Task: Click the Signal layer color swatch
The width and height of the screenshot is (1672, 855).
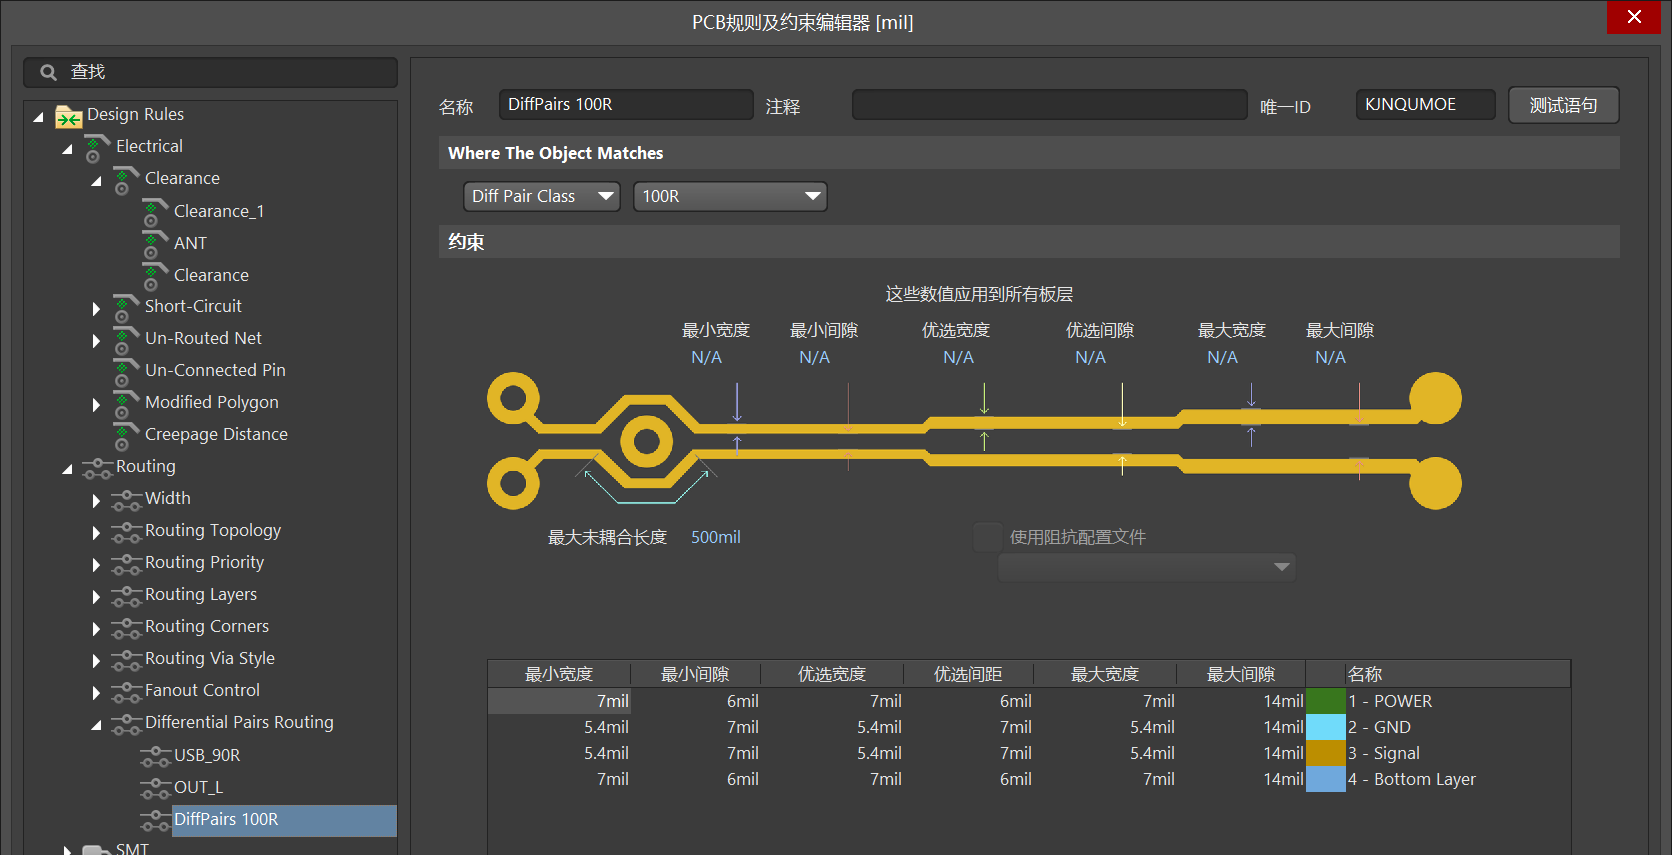Action: point(1326,753)
